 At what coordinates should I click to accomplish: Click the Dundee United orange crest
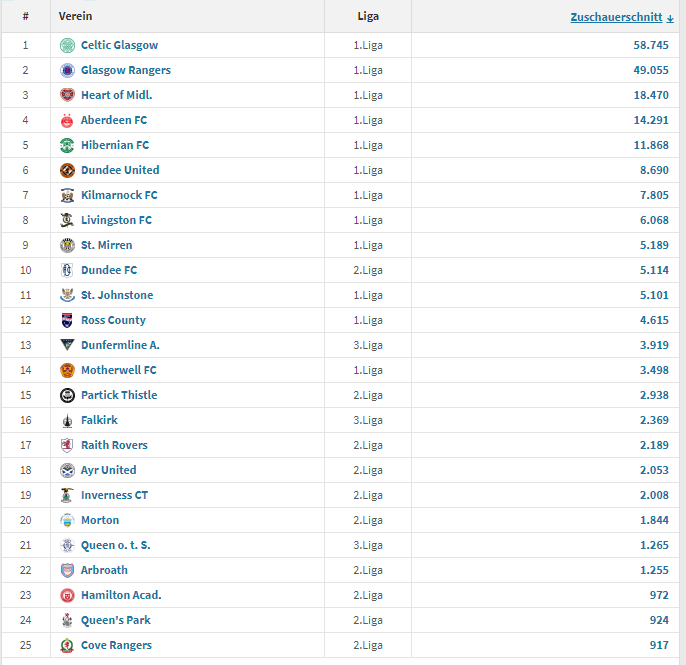pos(67,170)
